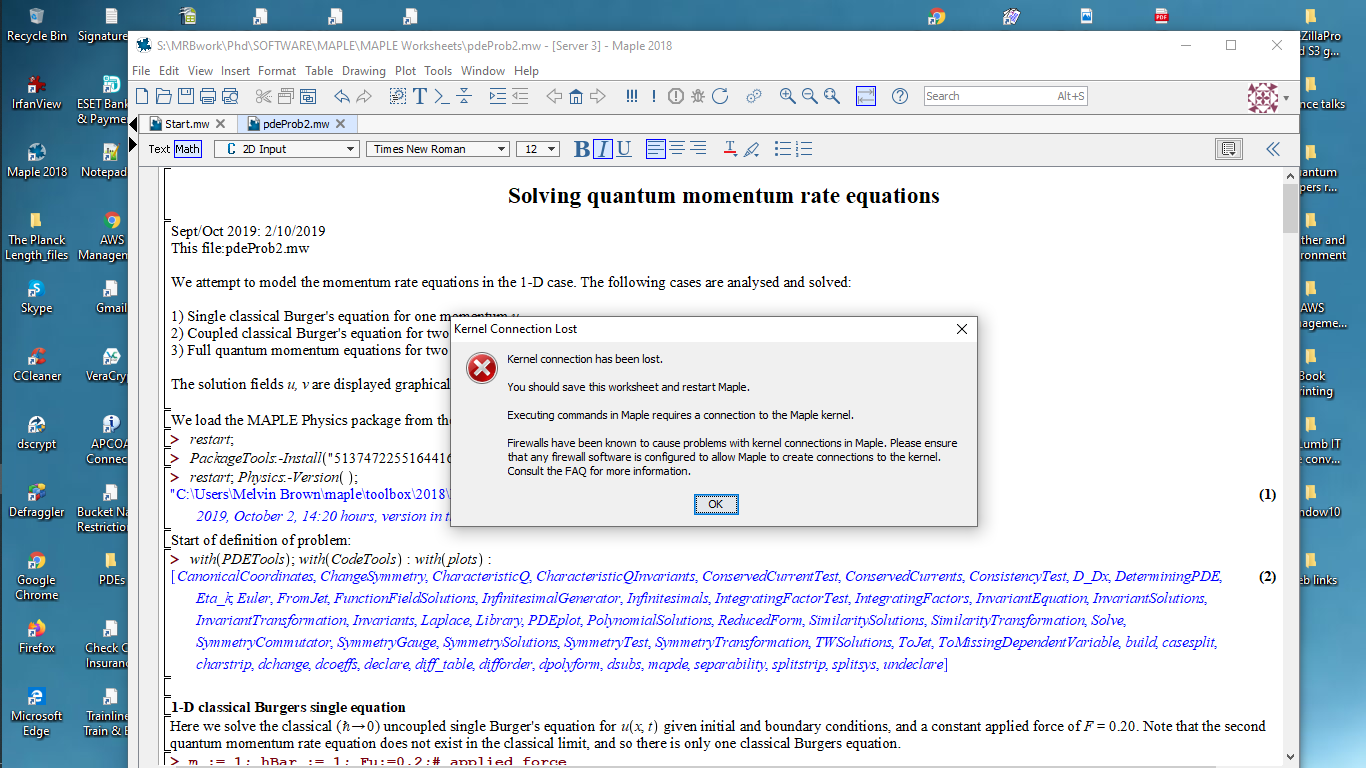Open the Format menu
This screenshot has width=1366, height=768.
(x=277, y=71)
